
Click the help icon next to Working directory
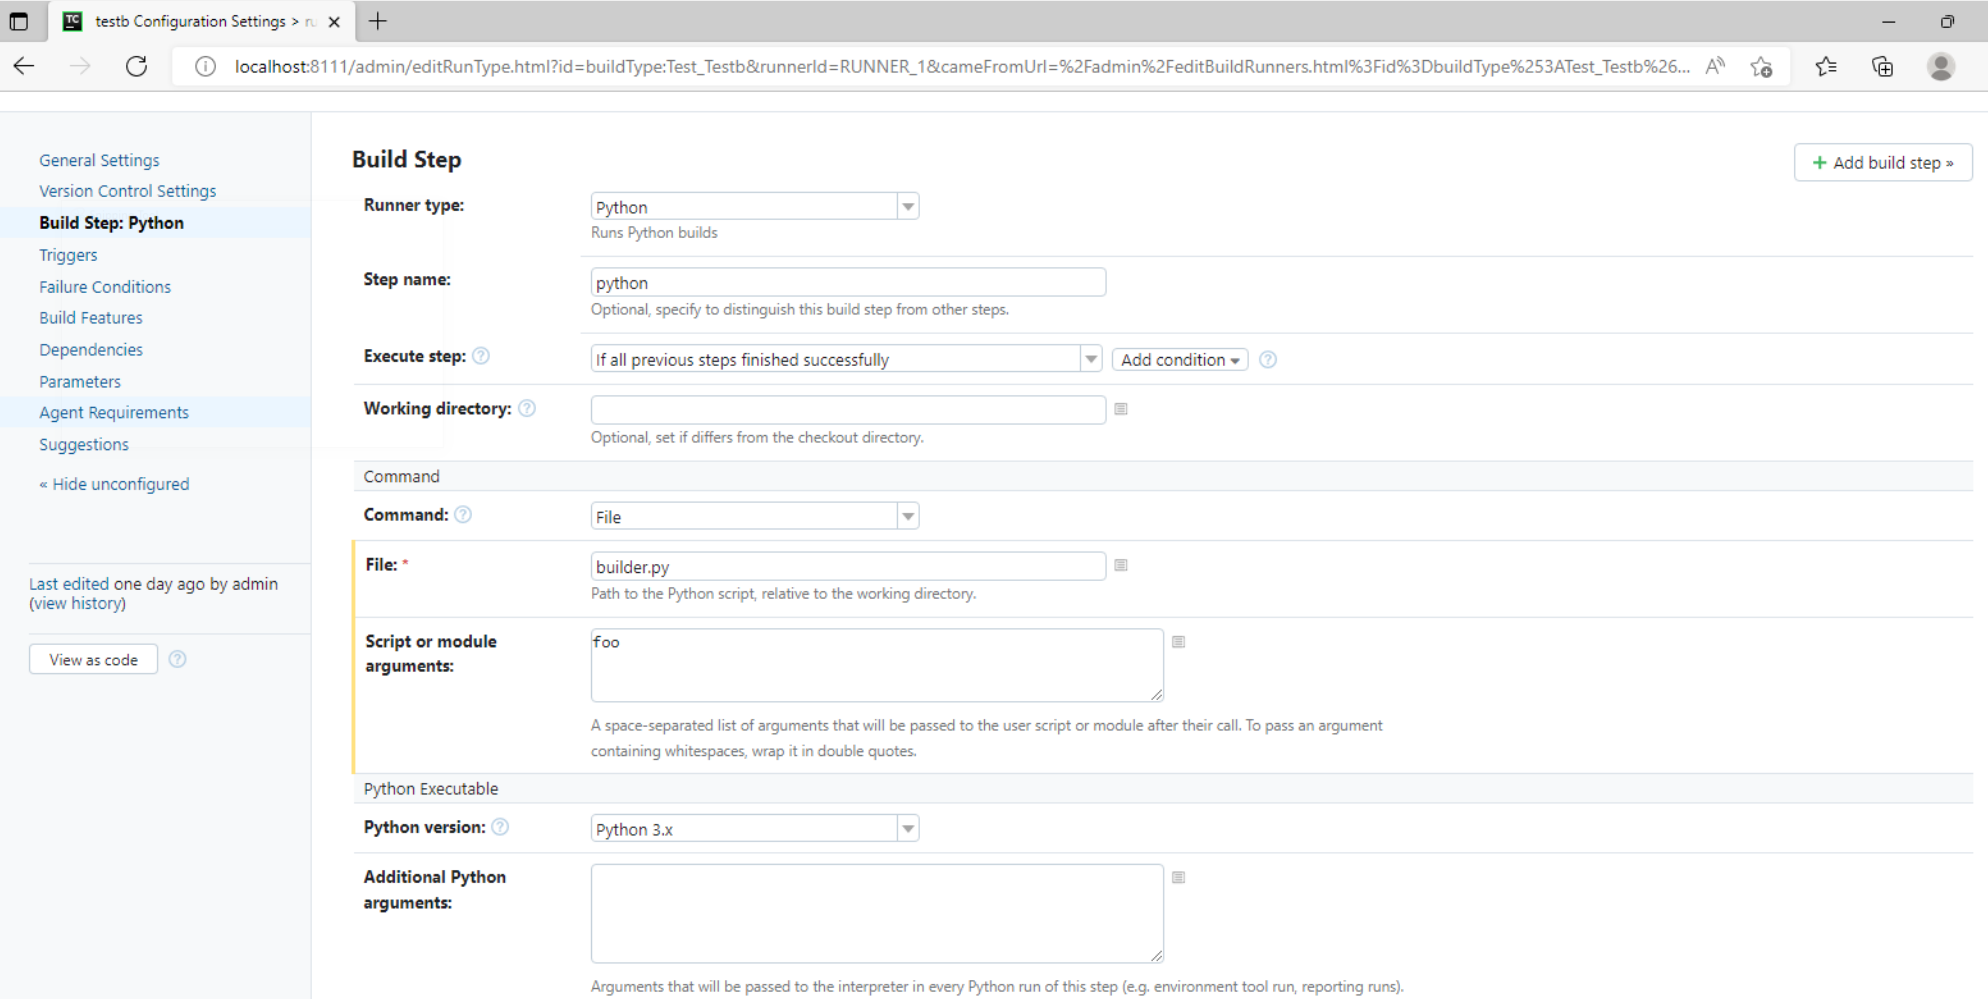(527, 408)
